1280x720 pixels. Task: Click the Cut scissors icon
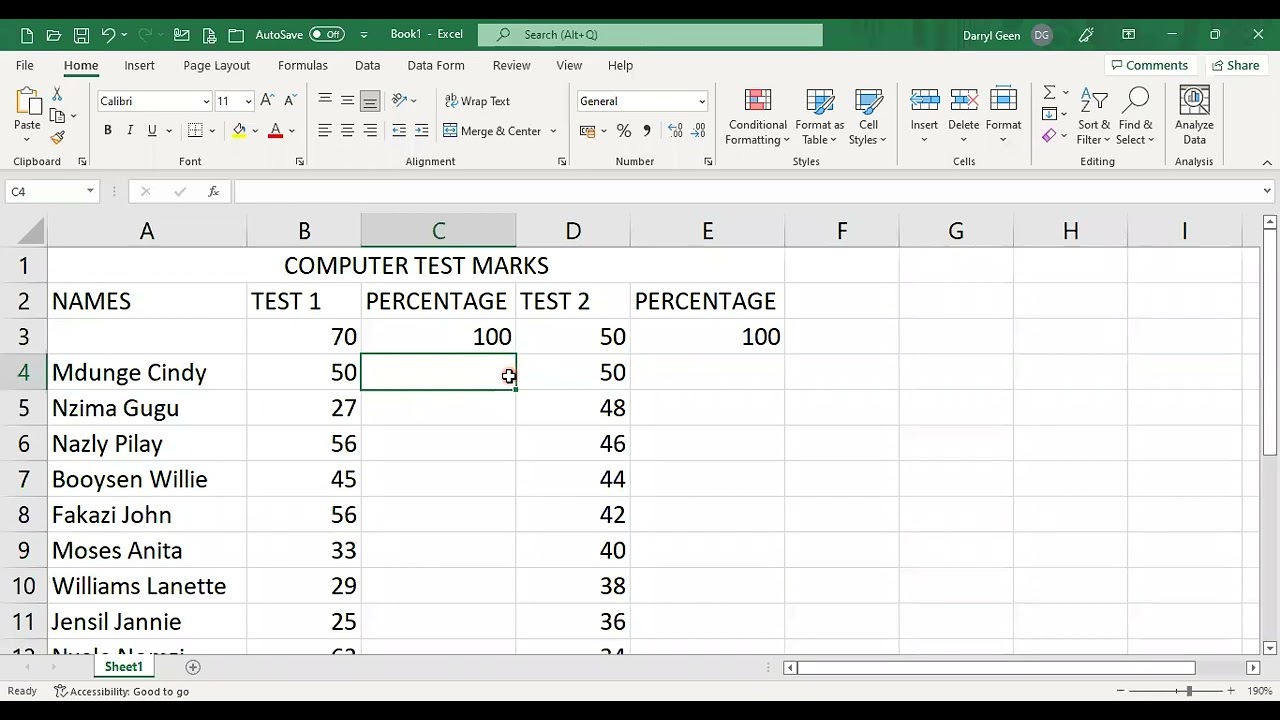point(57,94)
